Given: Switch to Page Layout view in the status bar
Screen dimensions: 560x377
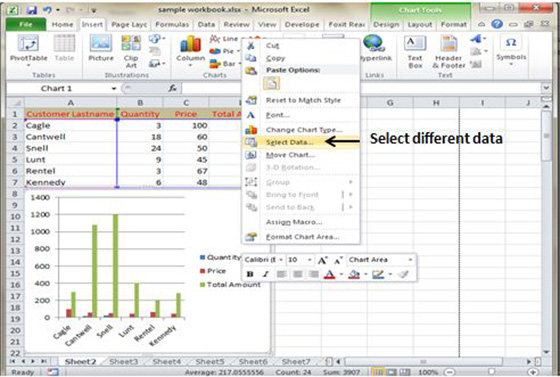Looking at the screenshot, I should 392,372.
